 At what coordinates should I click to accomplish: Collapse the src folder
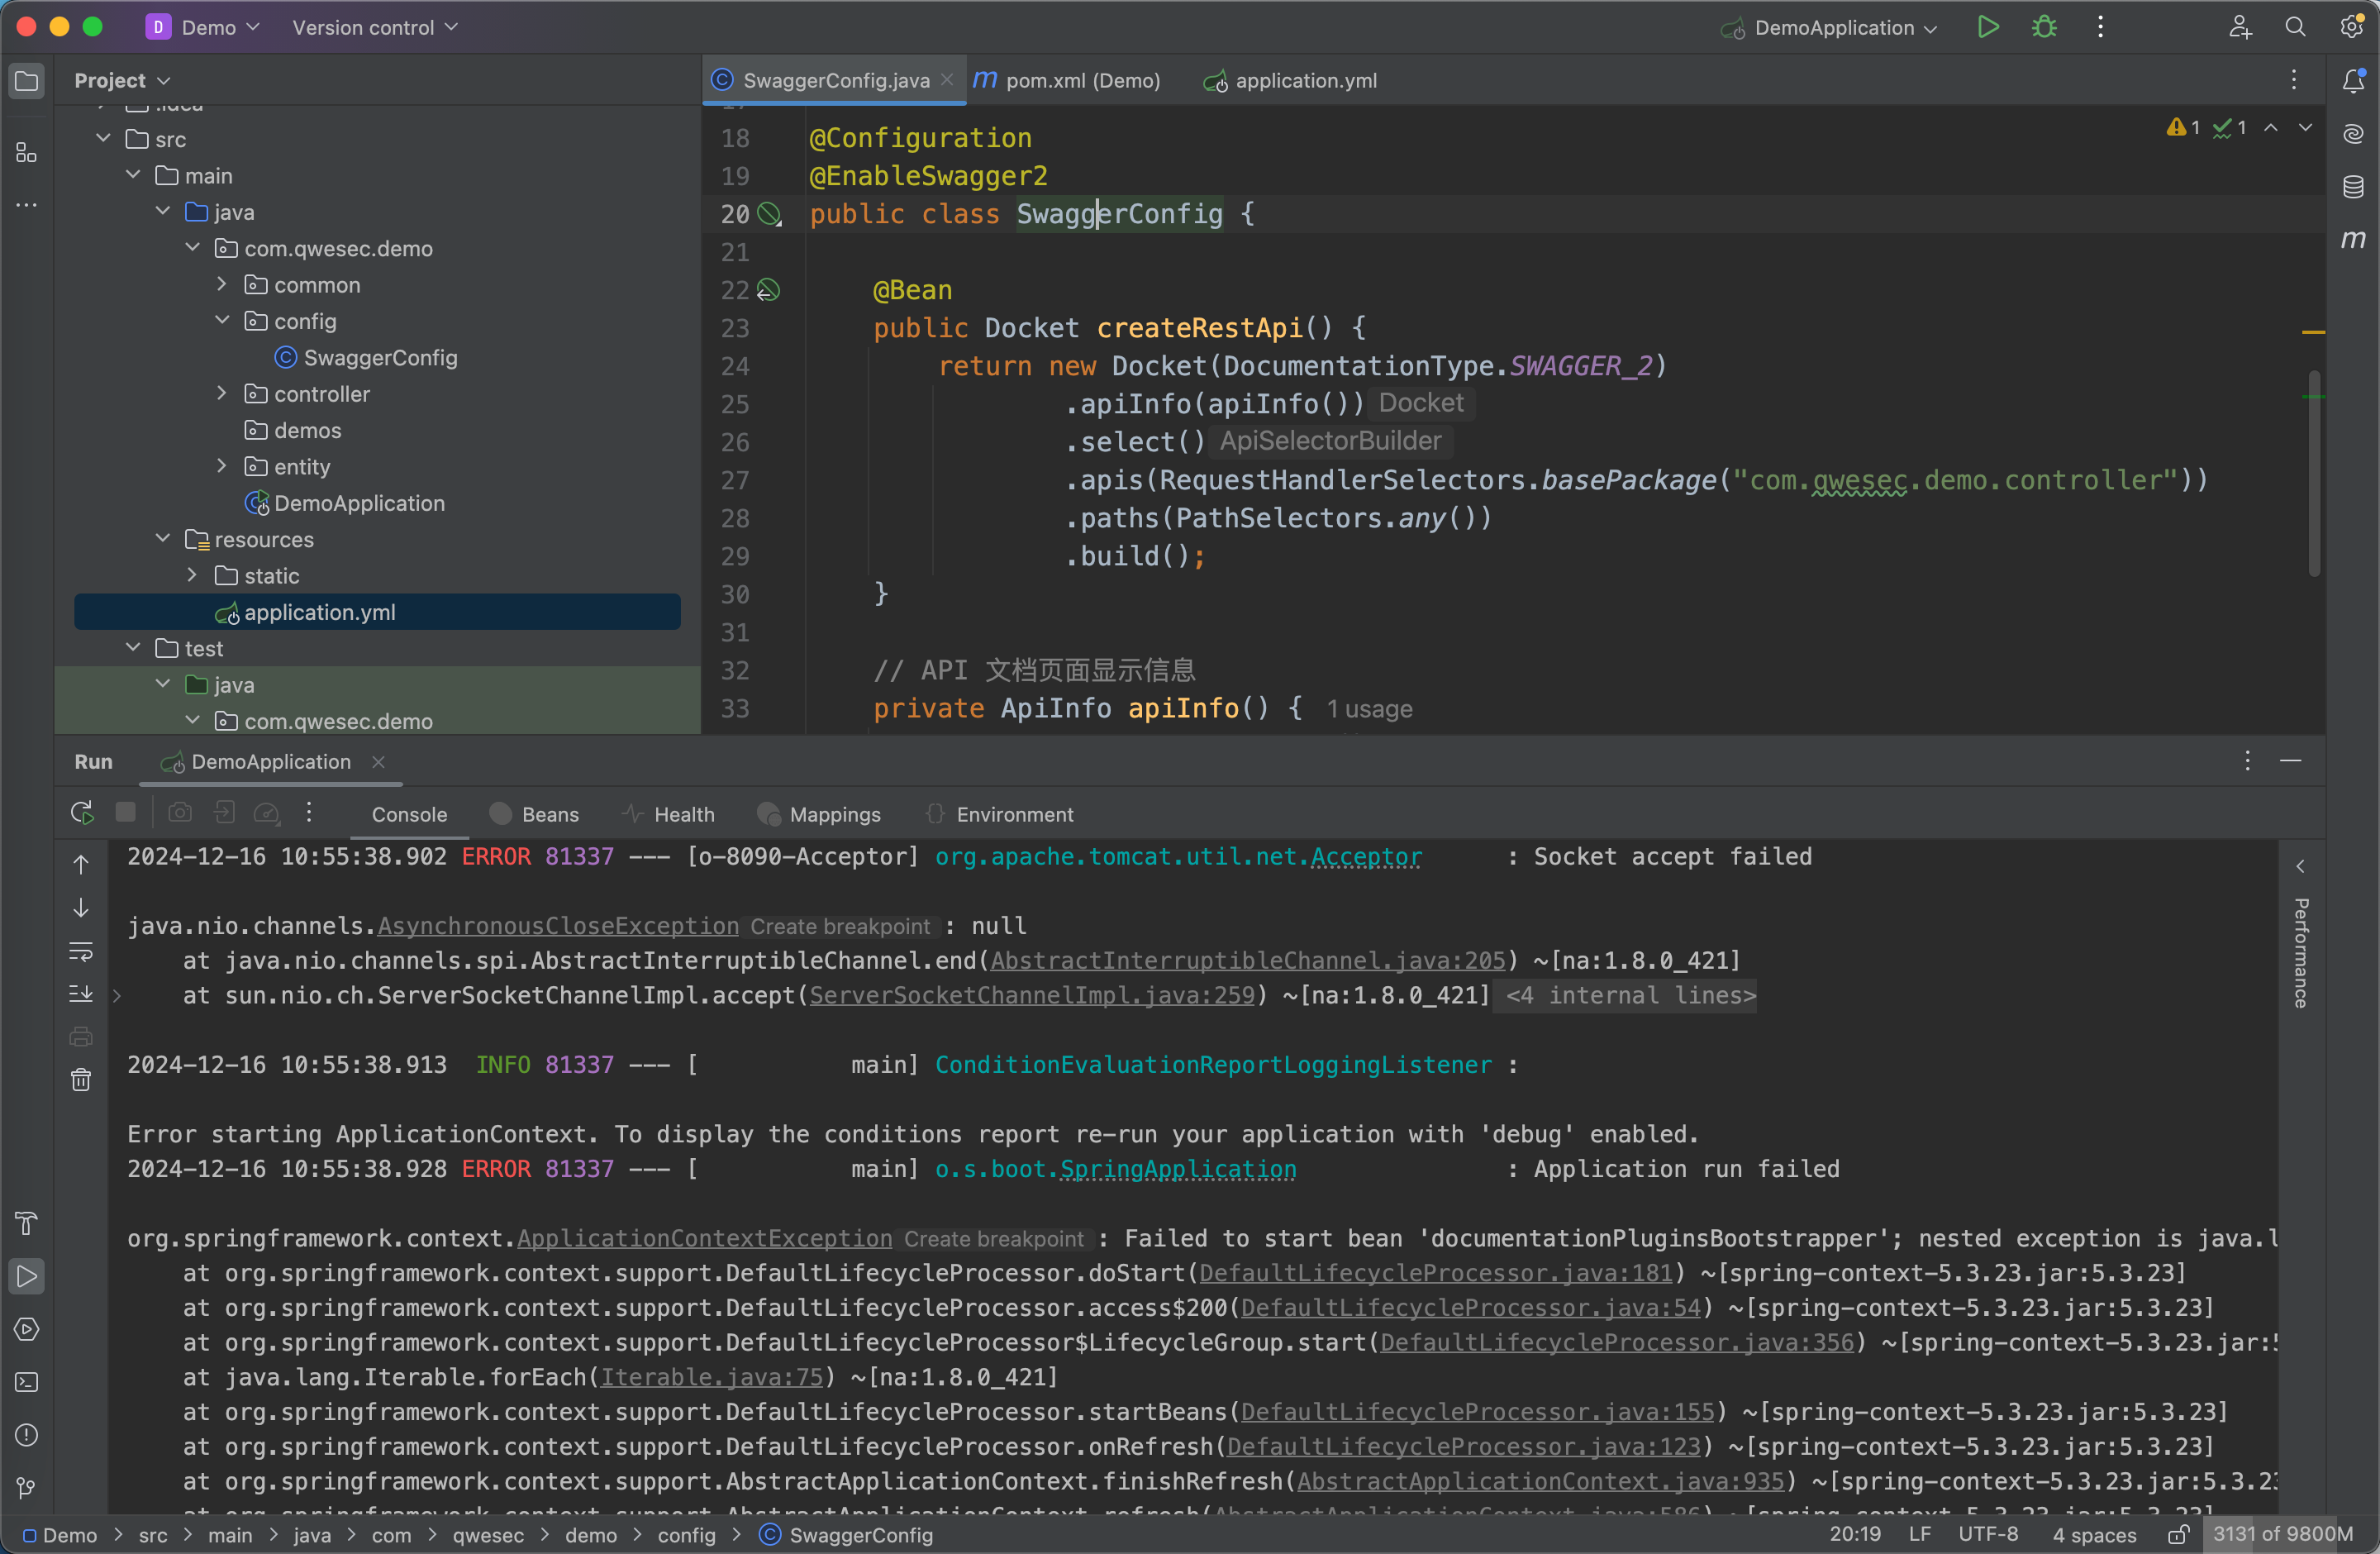coord(103,139)
